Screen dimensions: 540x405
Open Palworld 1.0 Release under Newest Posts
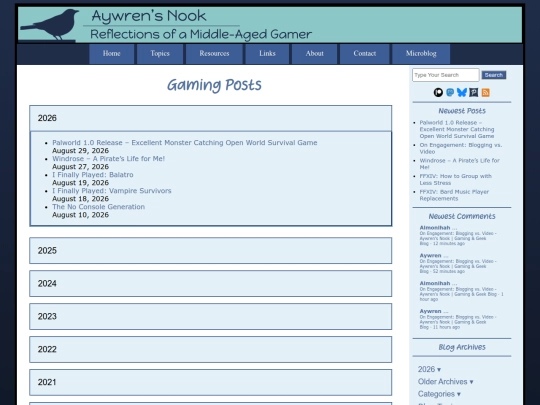click(457, 129)
